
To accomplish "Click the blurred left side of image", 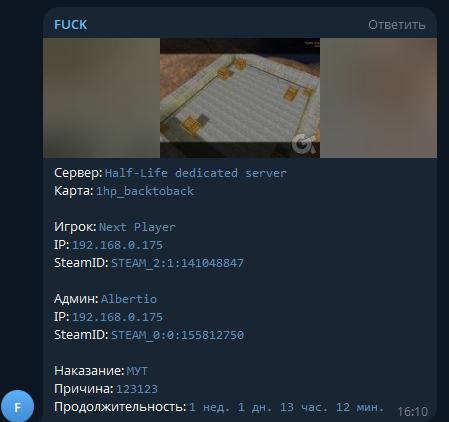I will coord(101,98).
